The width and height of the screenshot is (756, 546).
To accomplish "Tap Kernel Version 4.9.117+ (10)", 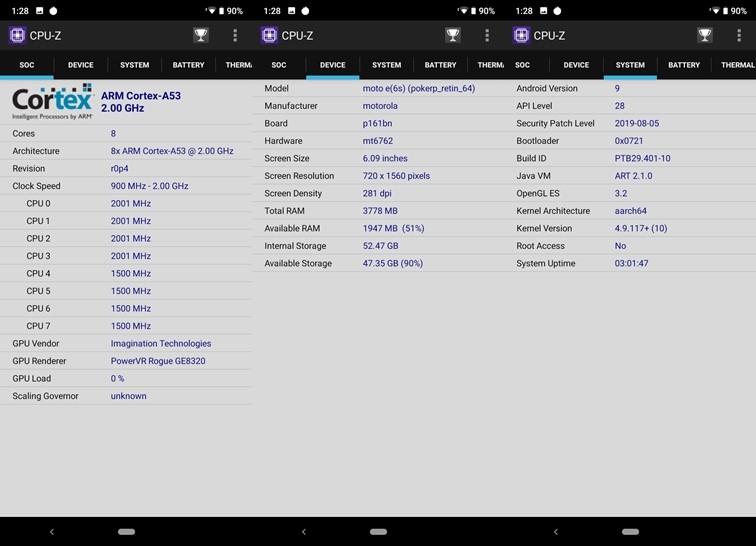I will [x=641, y=228].
